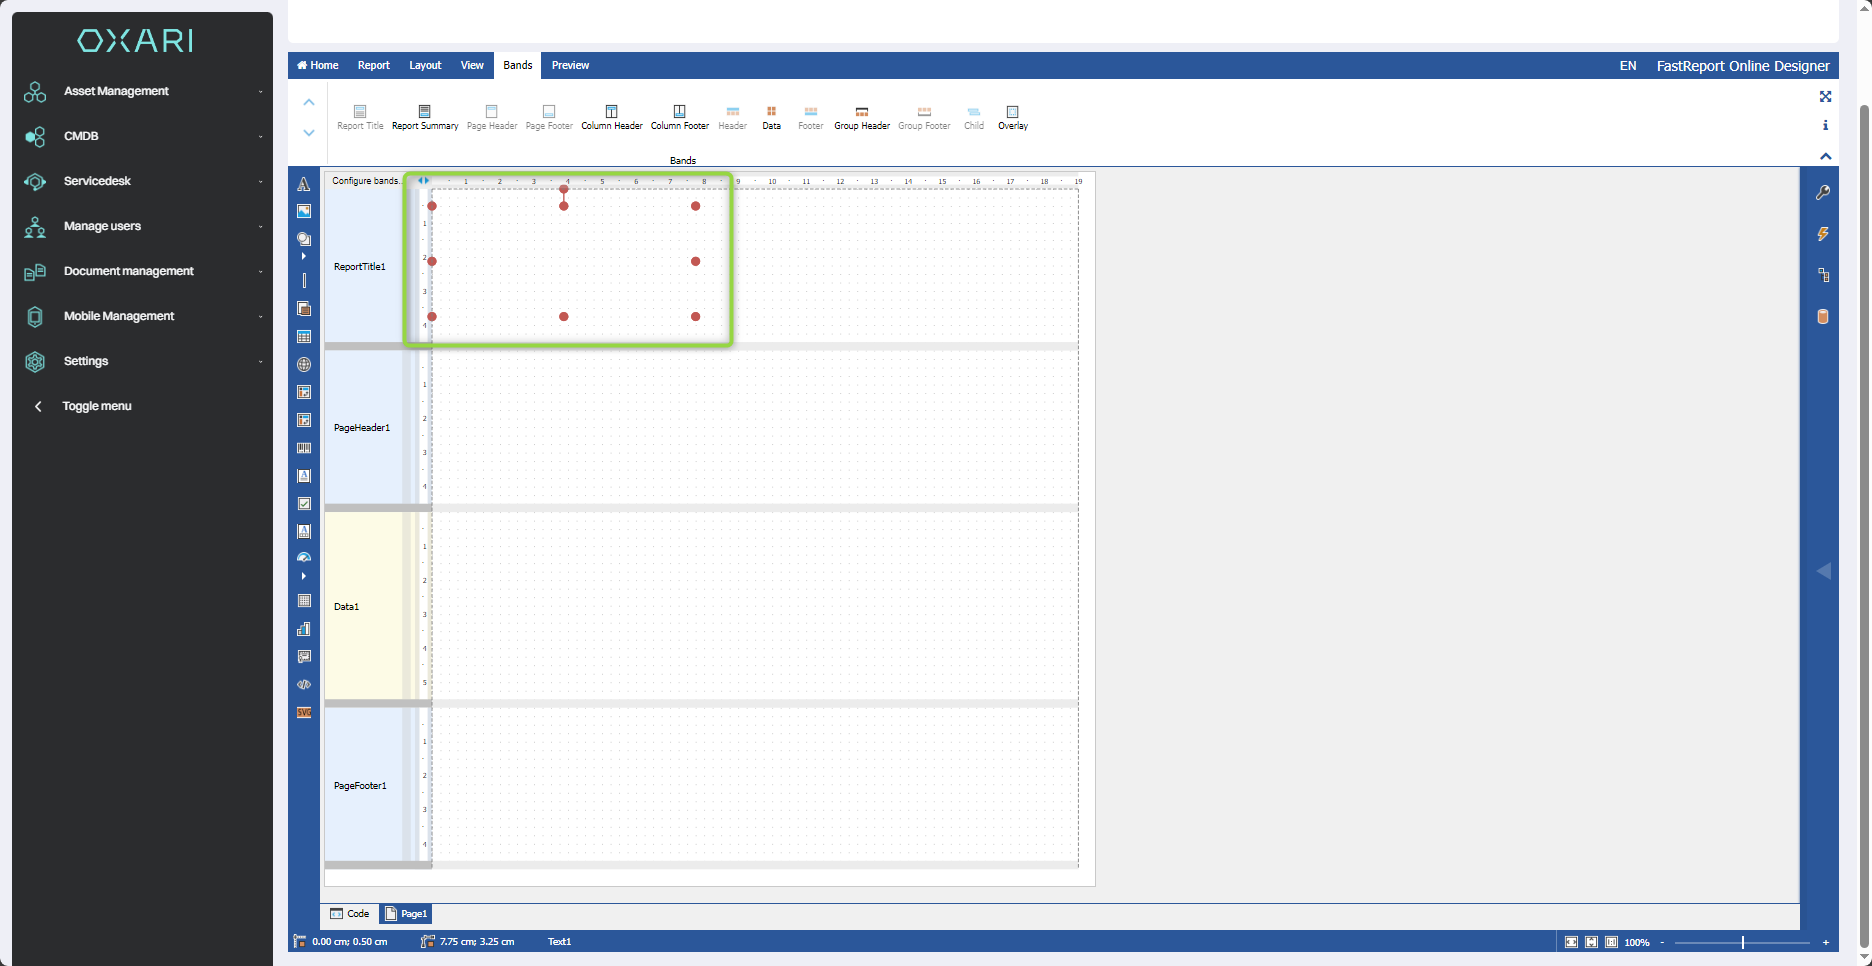Click the EN language button
Screen dimensions: 1872x966
tap(1628, 66)
